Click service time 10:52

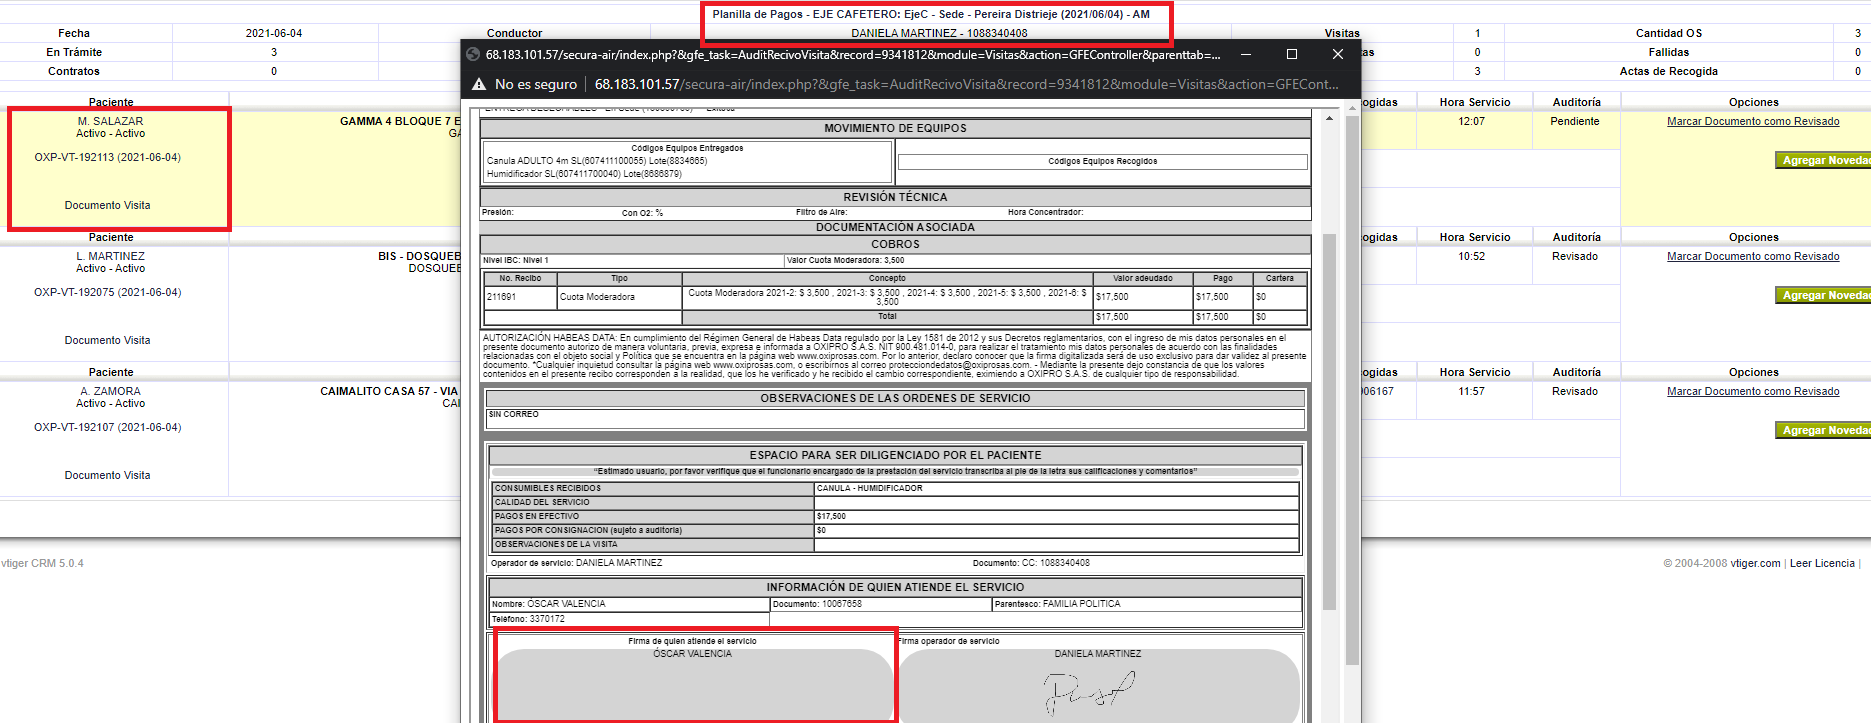point(1471,256)
